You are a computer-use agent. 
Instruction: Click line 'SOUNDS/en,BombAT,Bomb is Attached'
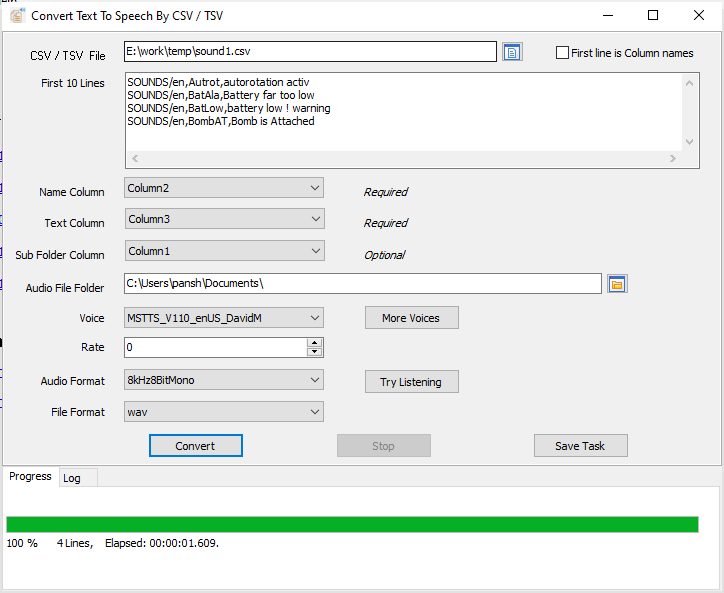(x=221, y=121)
